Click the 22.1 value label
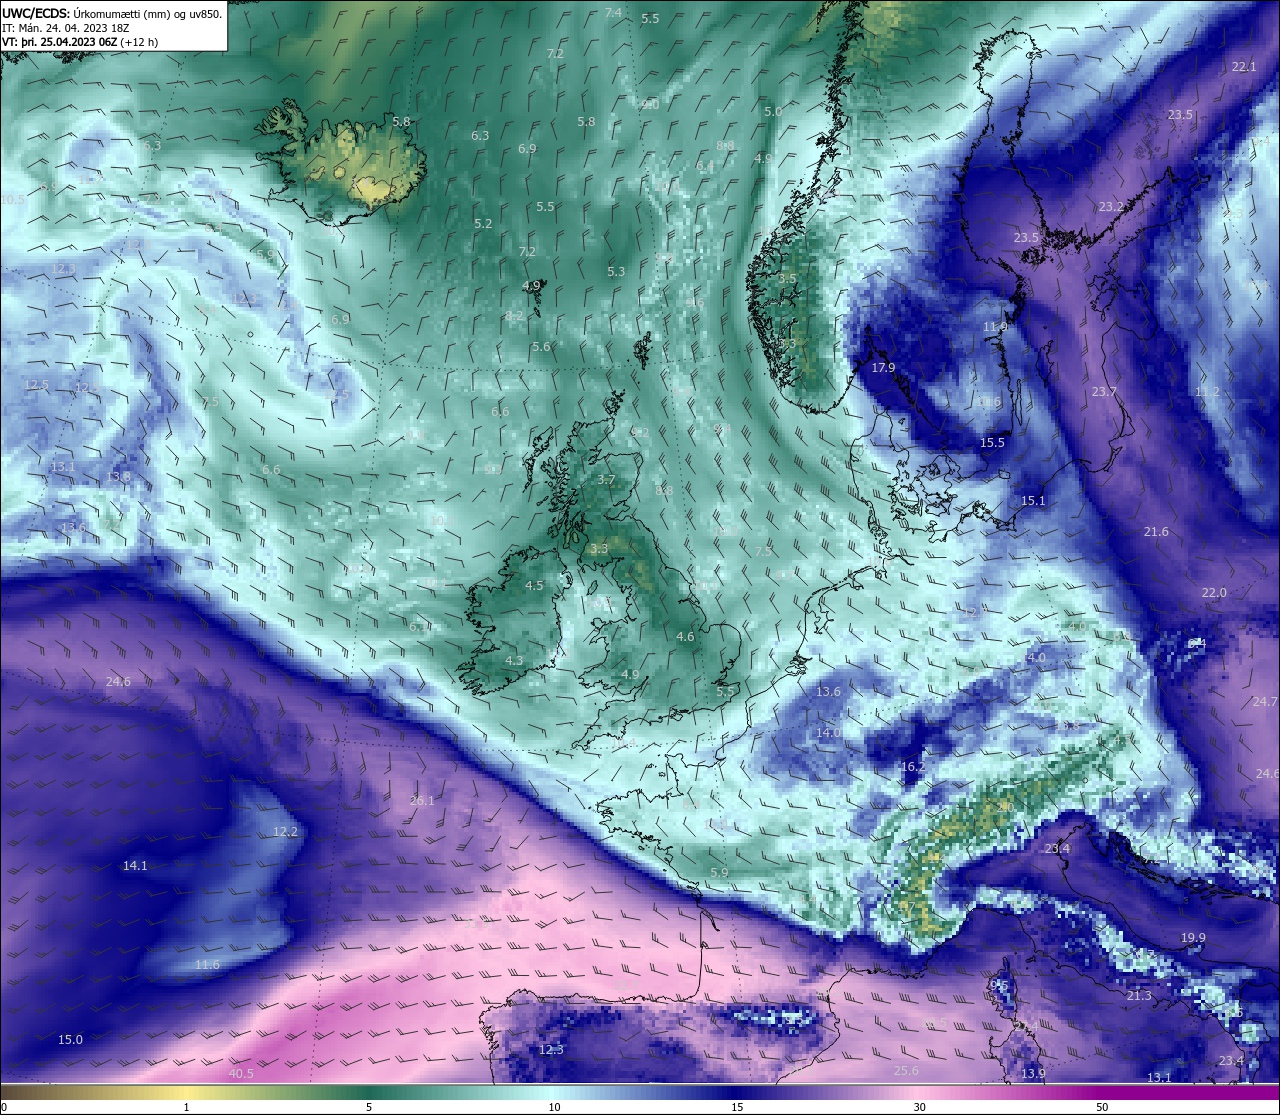 [1244, 67]
